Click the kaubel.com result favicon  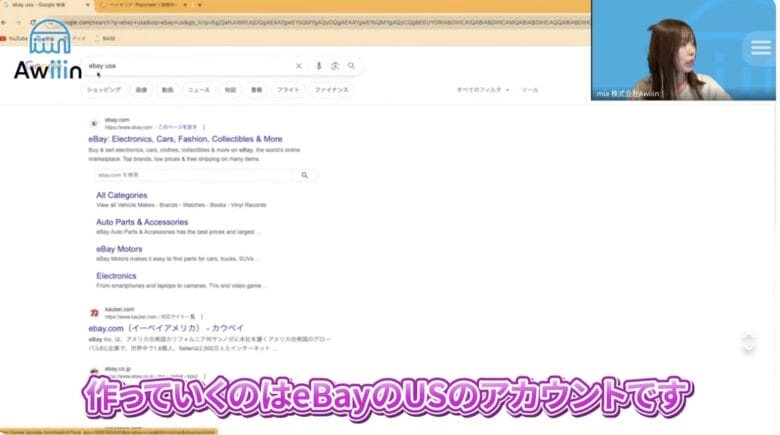pos(94,313)
